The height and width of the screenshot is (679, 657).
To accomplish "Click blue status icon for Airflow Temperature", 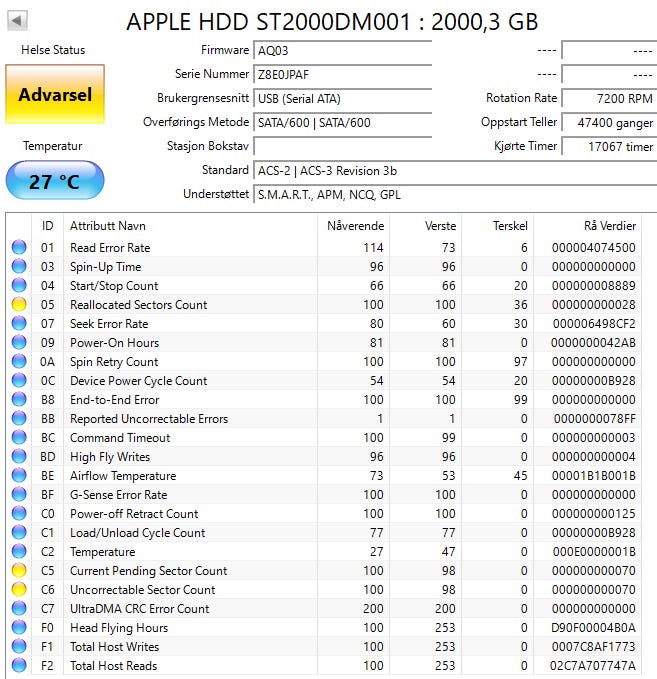I will point(19,476).
